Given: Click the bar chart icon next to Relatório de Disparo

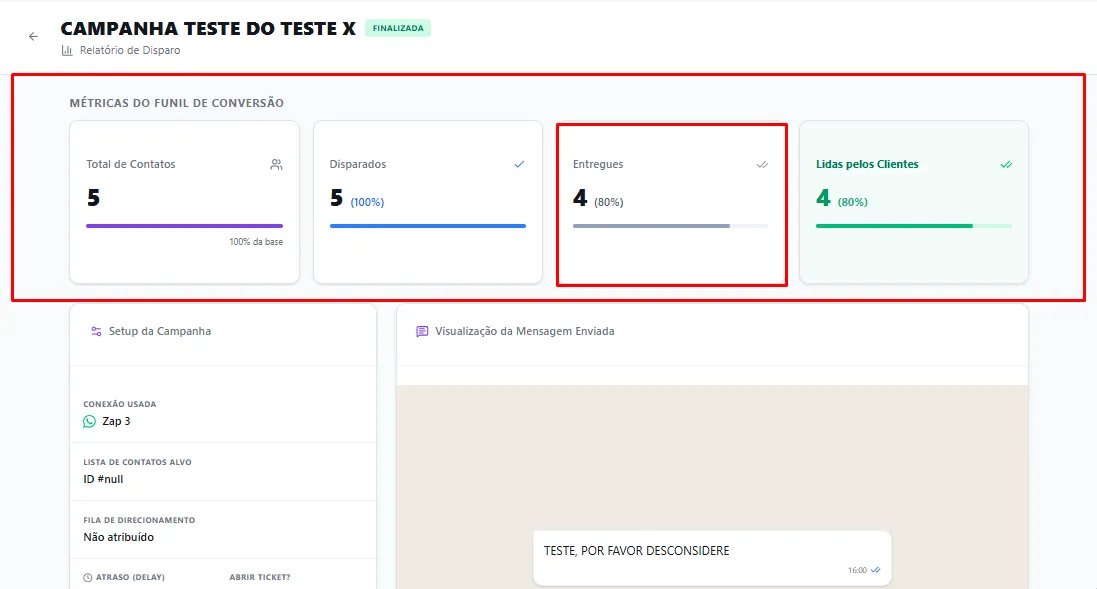Looking at the screenshot, I should click(x=67, y=50).
